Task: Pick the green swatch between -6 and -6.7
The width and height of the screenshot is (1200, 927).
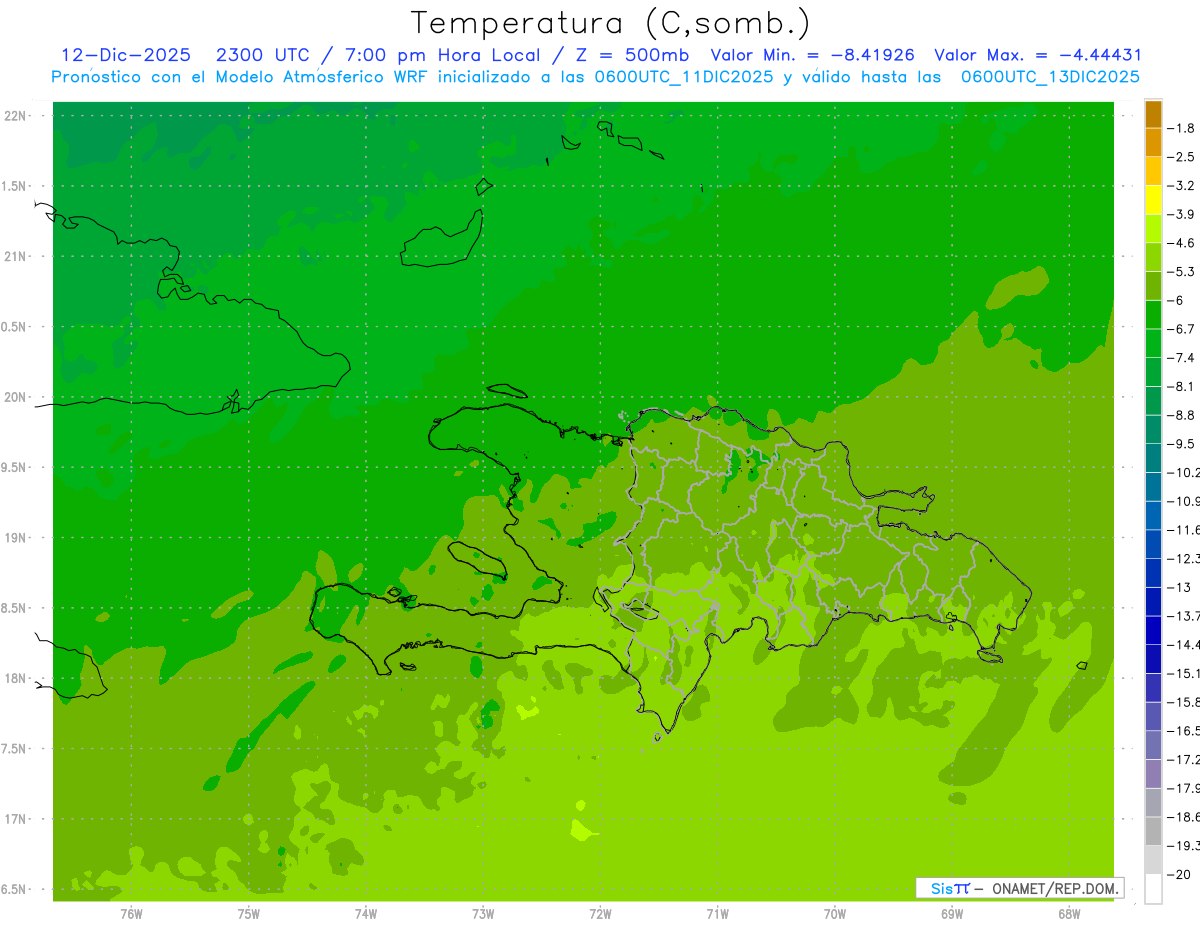Action: 1153,315
